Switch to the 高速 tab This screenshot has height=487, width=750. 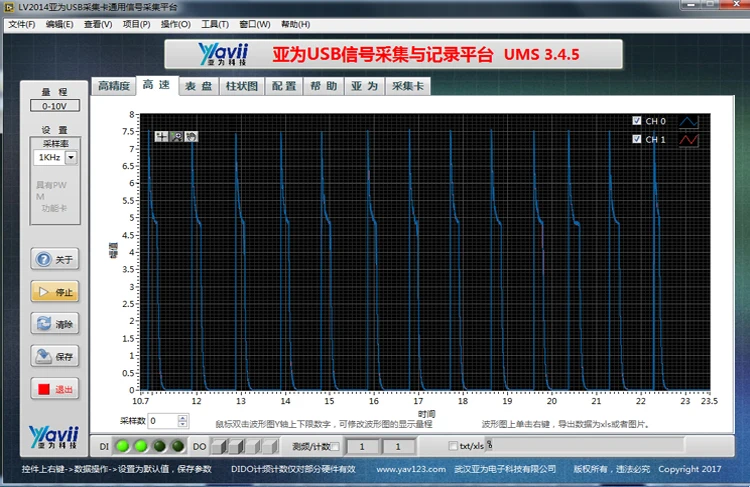pyautogui.click(x=157, y=85)
